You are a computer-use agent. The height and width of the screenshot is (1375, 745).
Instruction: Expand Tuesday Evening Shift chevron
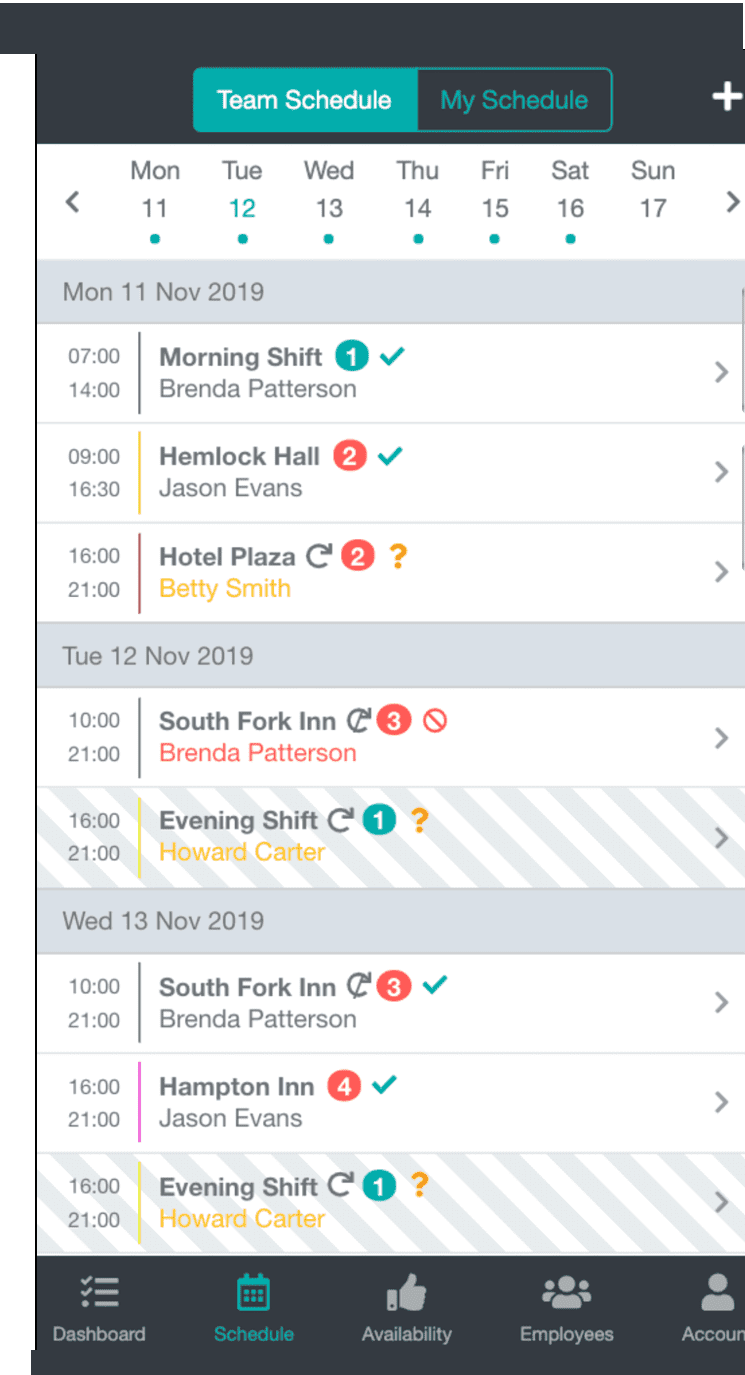(x=721, y=837)
